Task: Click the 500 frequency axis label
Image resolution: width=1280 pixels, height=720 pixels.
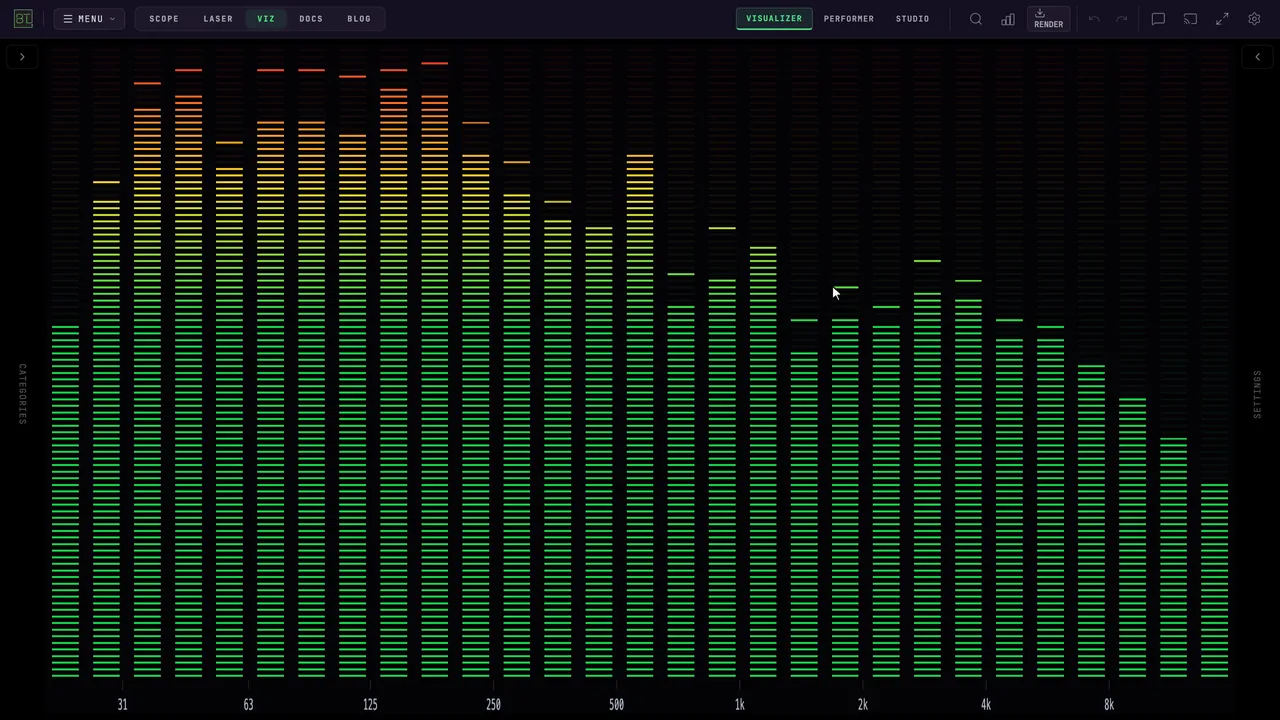Action: click(616, 705)
